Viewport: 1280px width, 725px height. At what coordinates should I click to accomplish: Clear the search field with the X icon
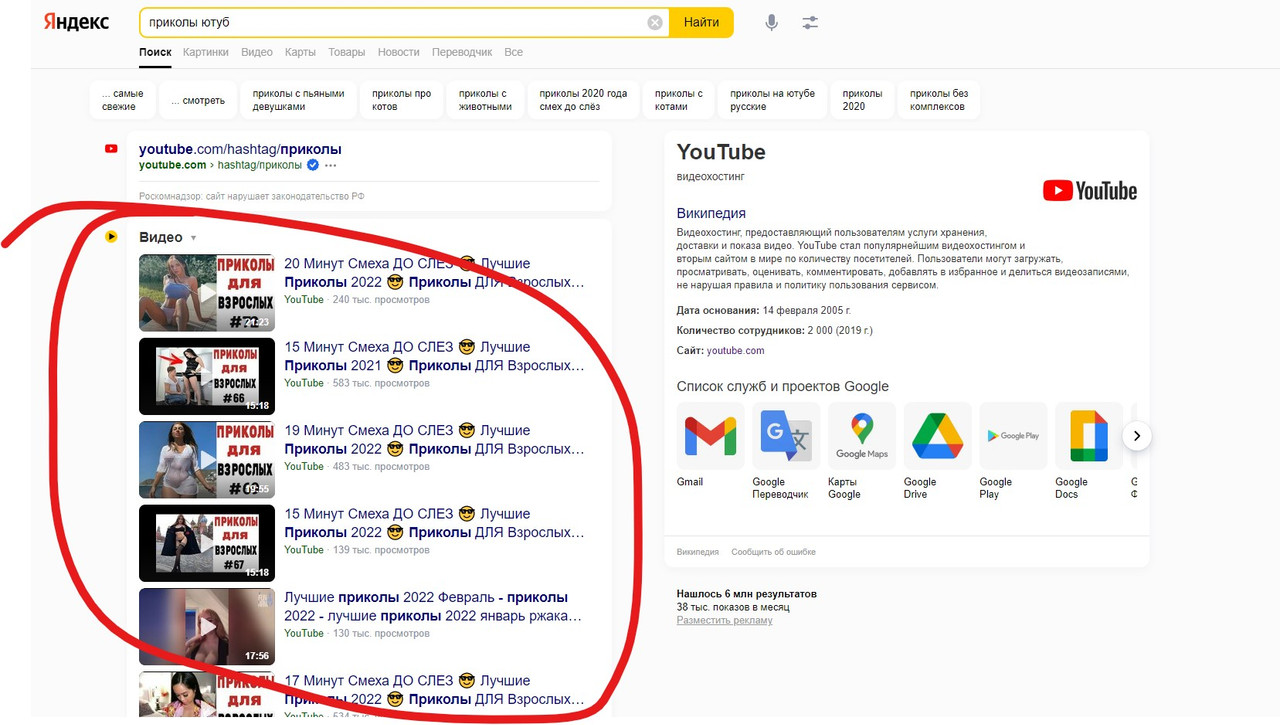[x=655, y=22]
